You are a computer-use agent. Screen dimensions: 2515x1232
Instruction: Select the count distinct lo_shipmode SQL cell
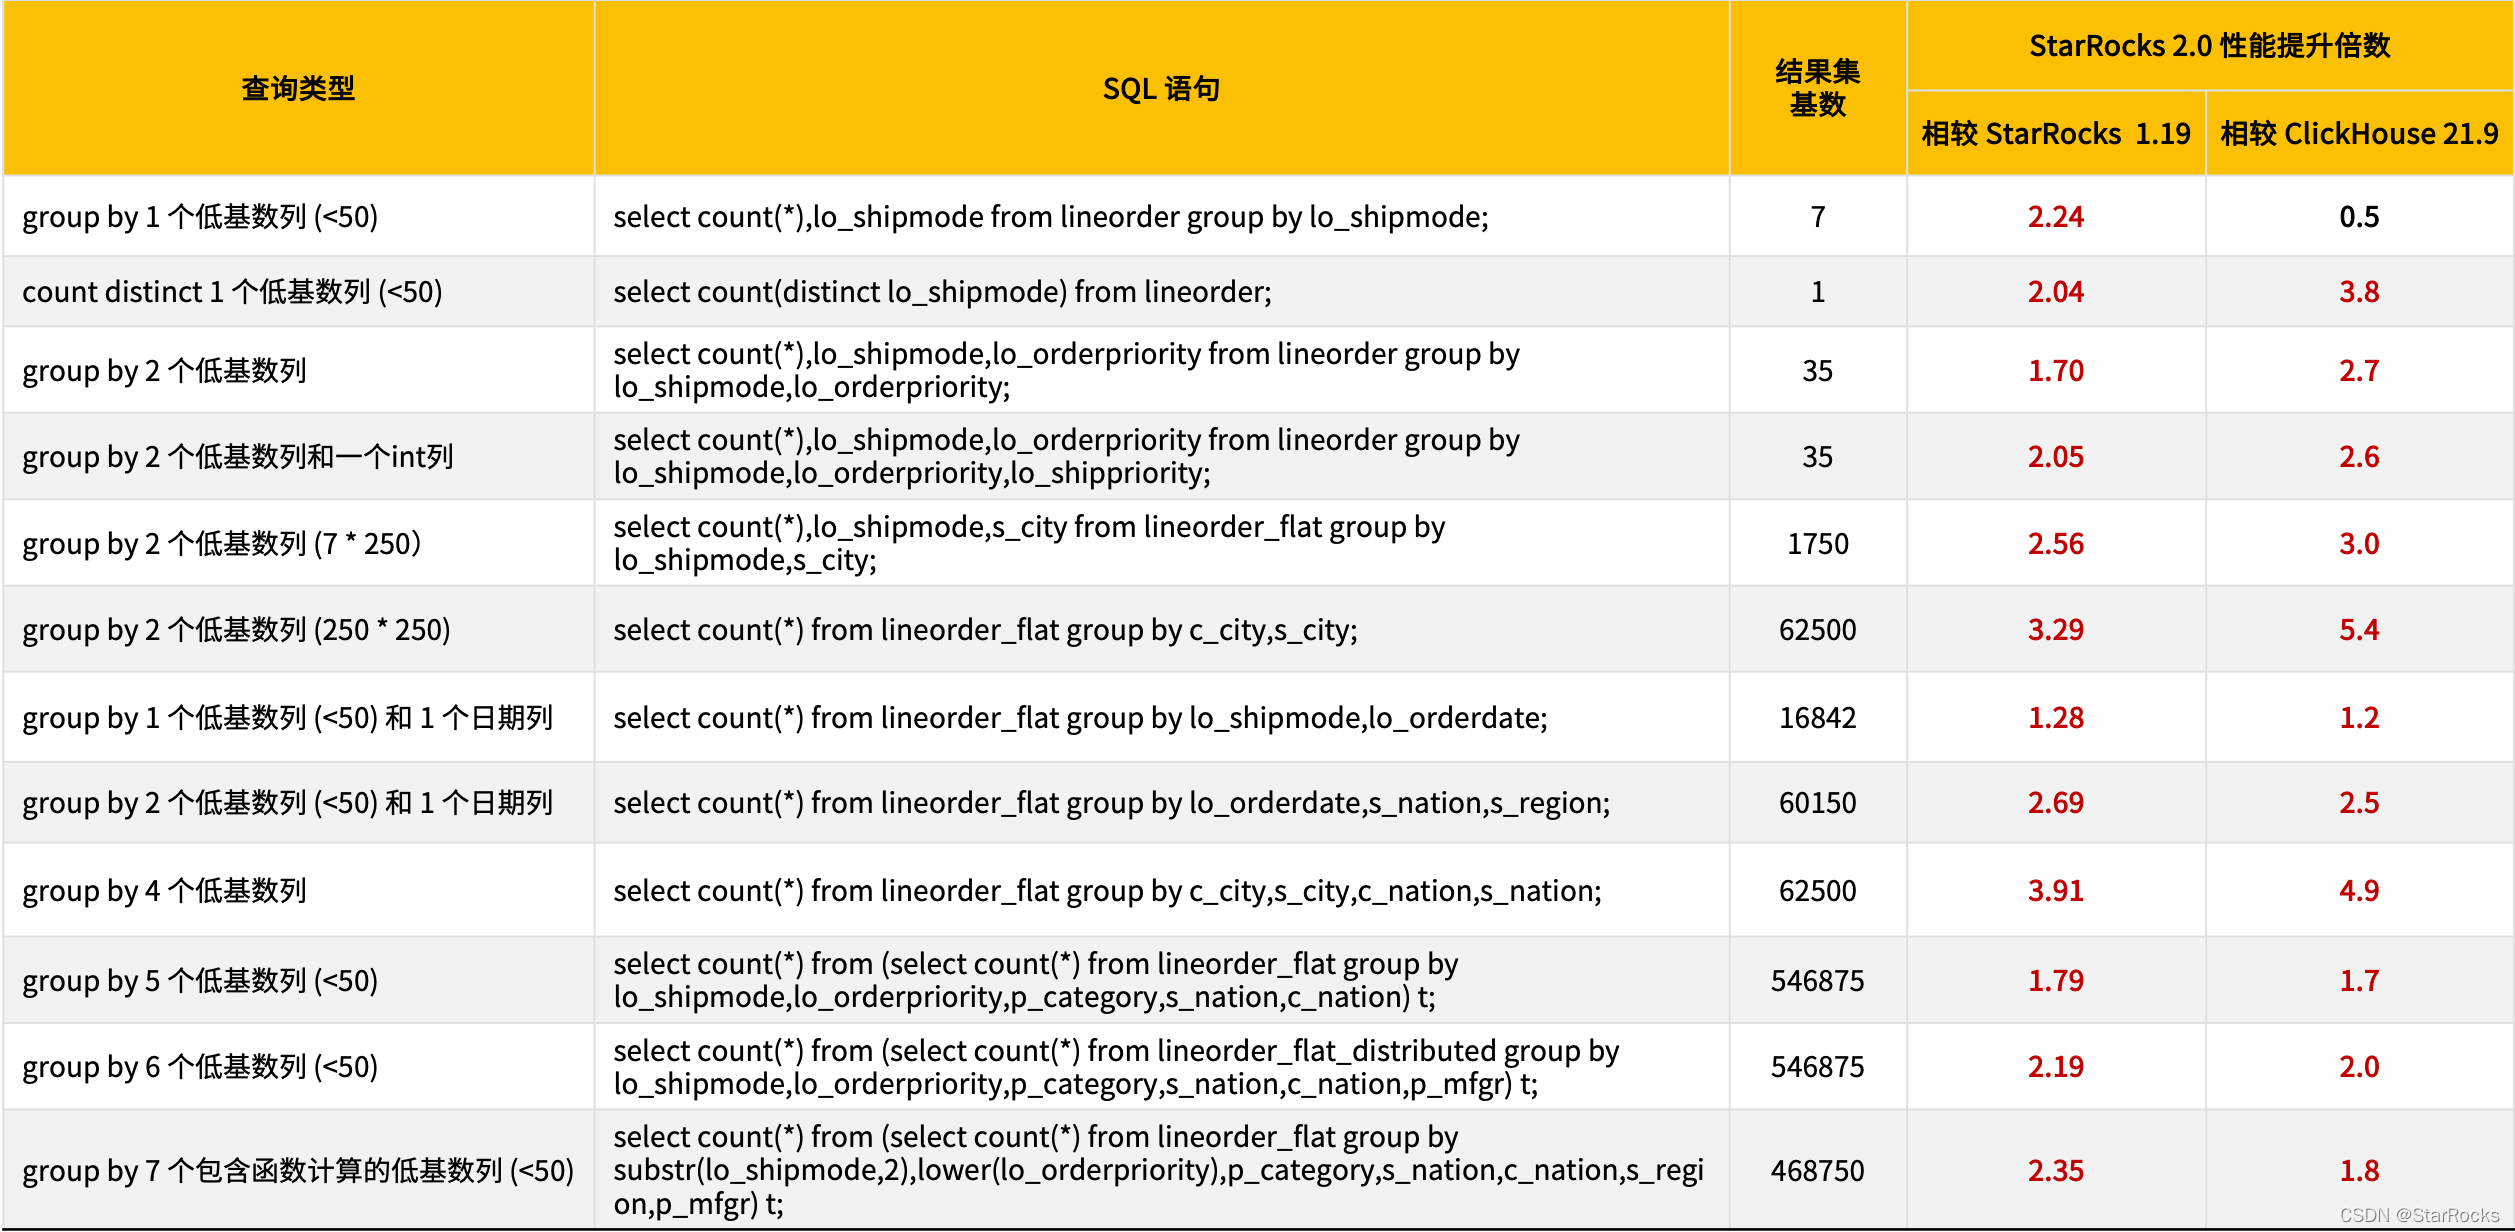[x=942, y=292]
